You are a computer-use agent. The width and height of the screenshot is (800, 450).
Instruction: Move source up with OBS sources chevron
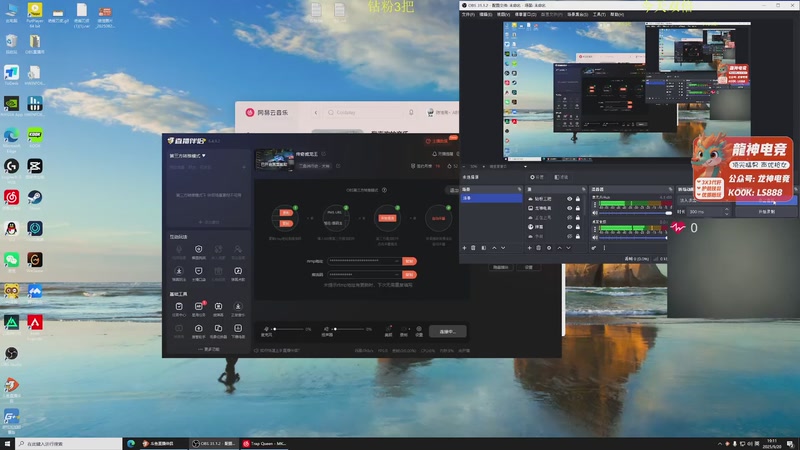coord(559,248)
